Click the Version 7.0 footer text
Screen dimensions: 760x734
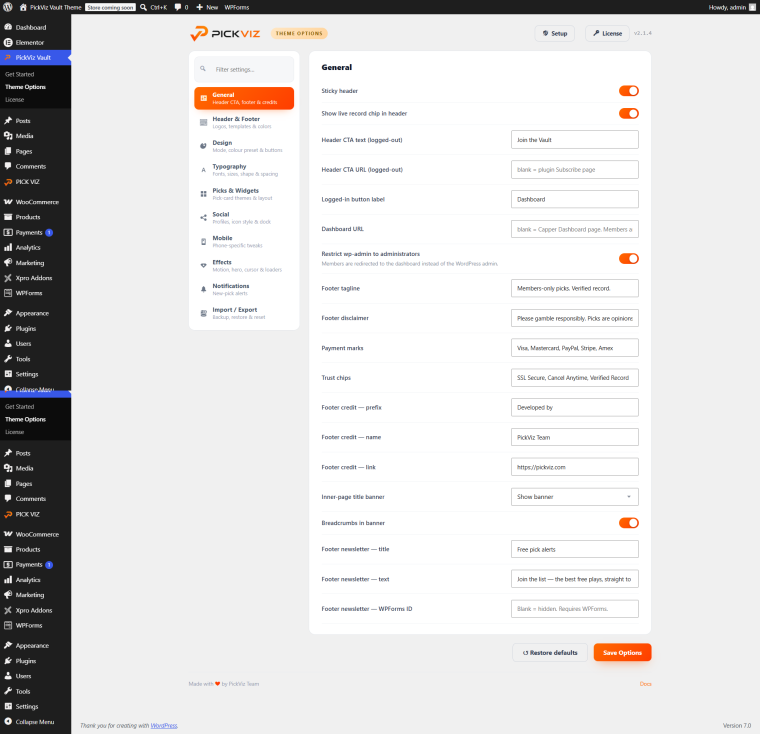pos(737,725)
